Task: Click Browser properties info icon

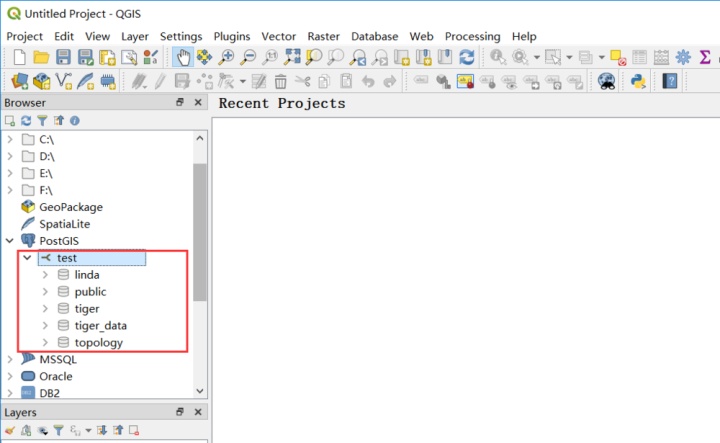Action: (x=75, y=121)
